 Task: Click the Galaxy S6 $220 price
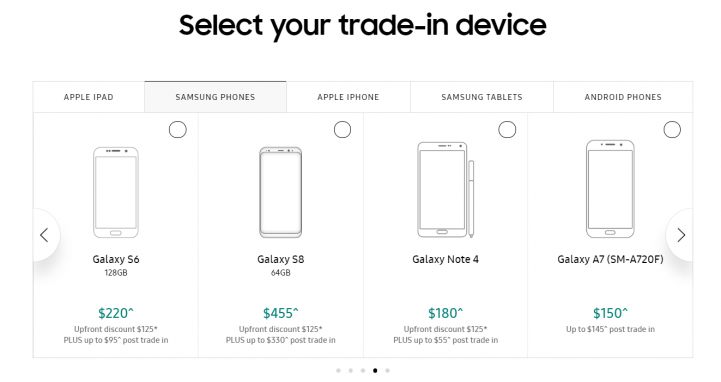click(116, 313)
